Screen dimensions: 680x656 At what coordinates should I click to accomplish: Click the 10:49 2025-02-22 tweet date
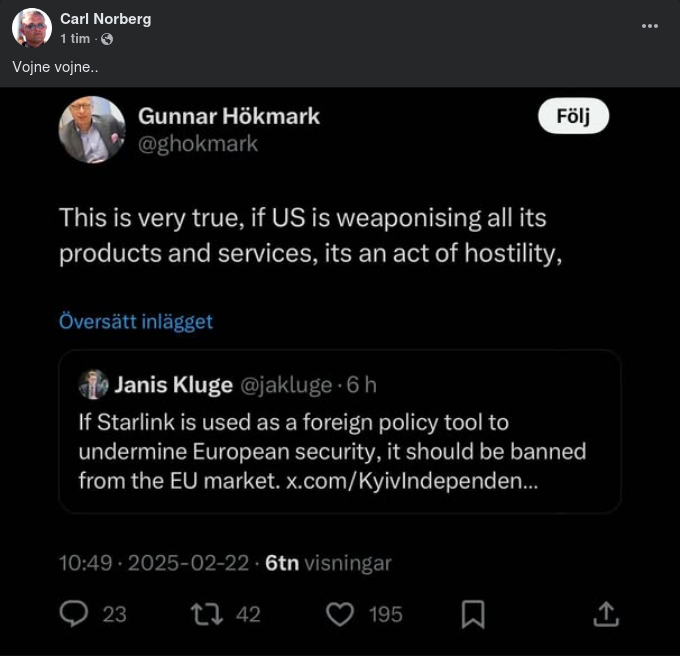(x=153, y=563)
